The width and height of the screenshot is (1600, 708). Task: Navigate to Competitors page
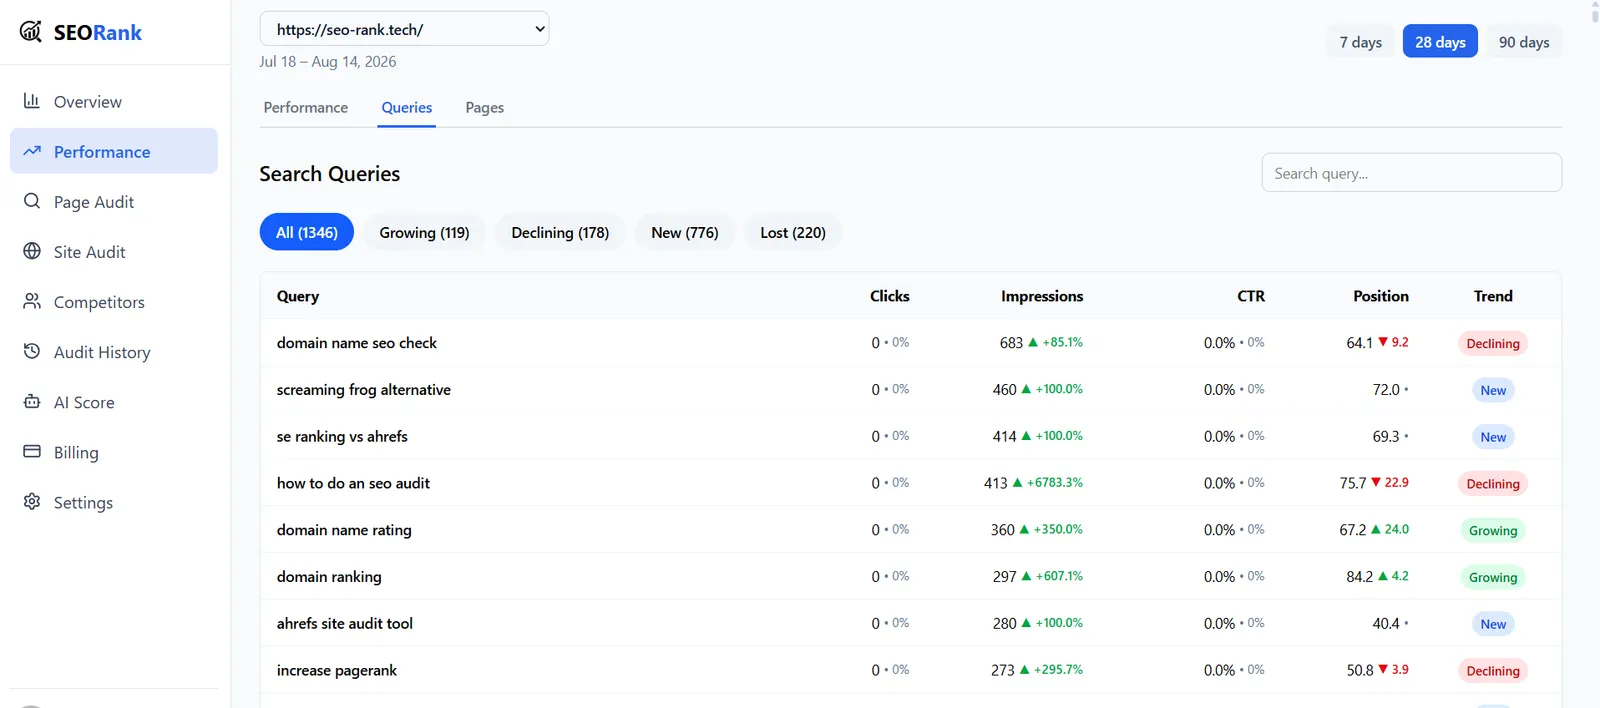[x=114, y=301]
